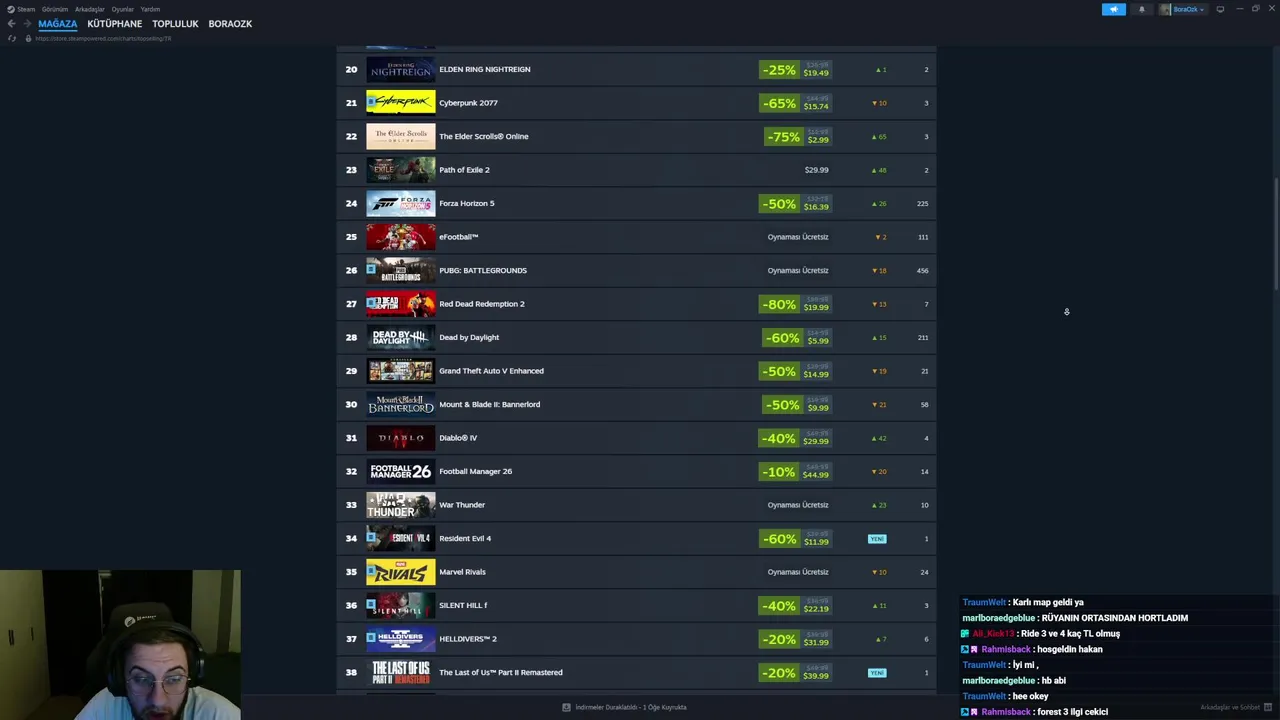Click the YENİ badge on Resident Evil 4 row
This screenshot has width=1280, height=720.
pyautogui.click(x=877, y=539)
